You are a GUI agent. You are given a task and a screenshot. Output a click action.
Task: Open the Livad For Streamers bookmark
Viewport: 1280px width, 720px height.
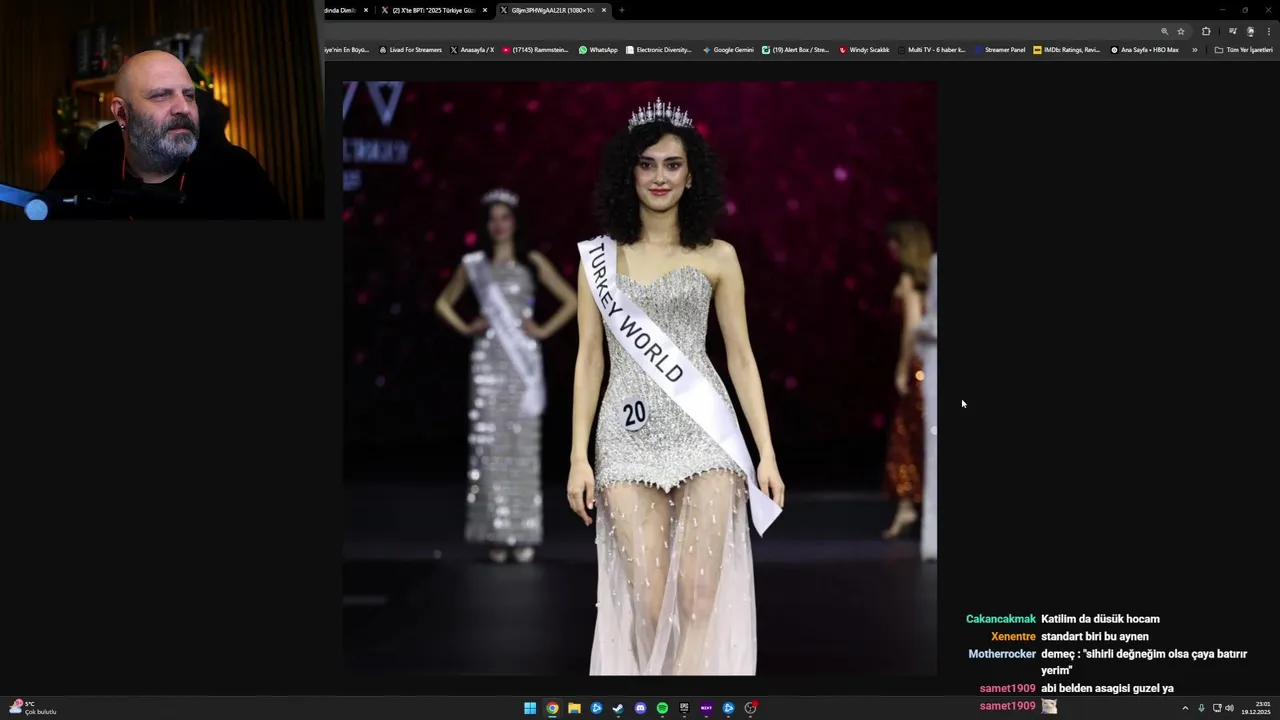coord(410,49)
